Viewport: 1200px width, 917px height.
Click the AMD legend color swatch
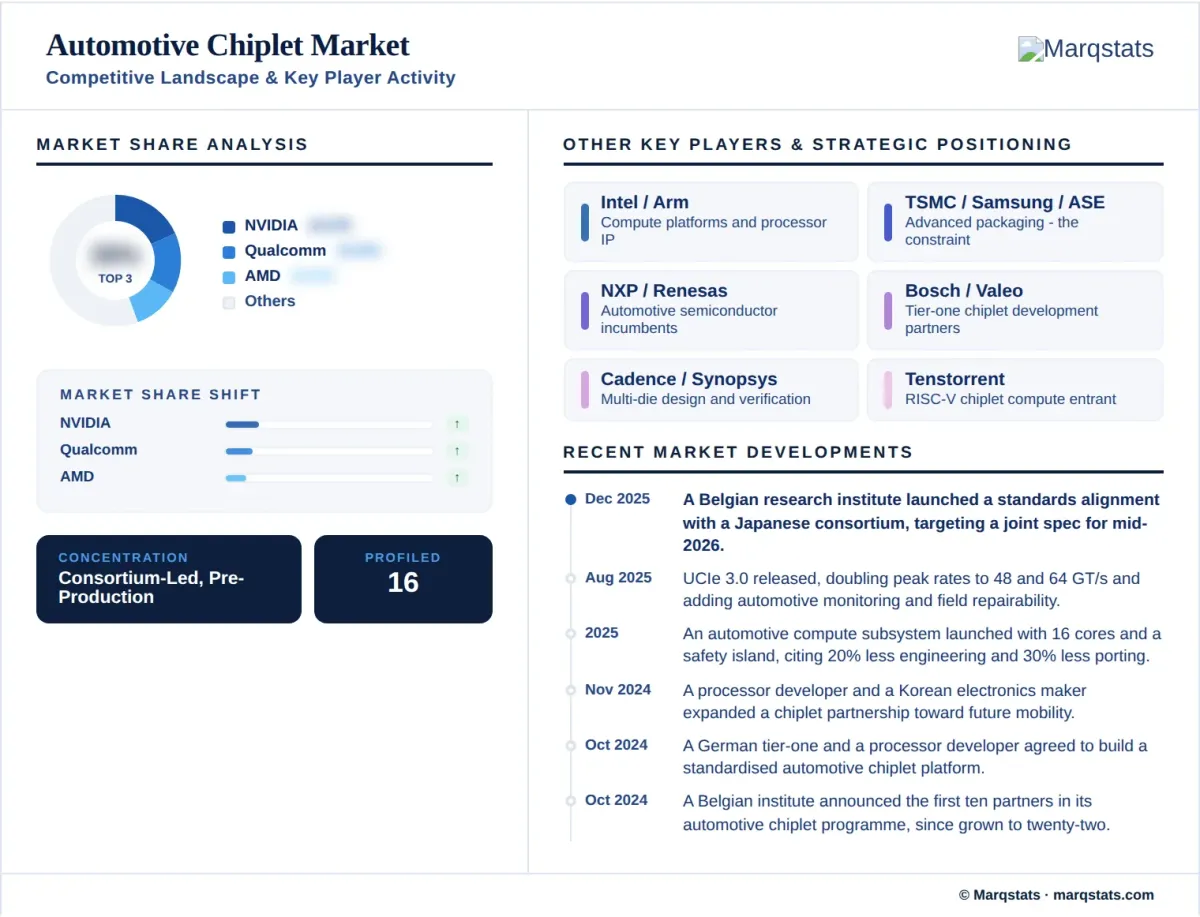[229, 277]
